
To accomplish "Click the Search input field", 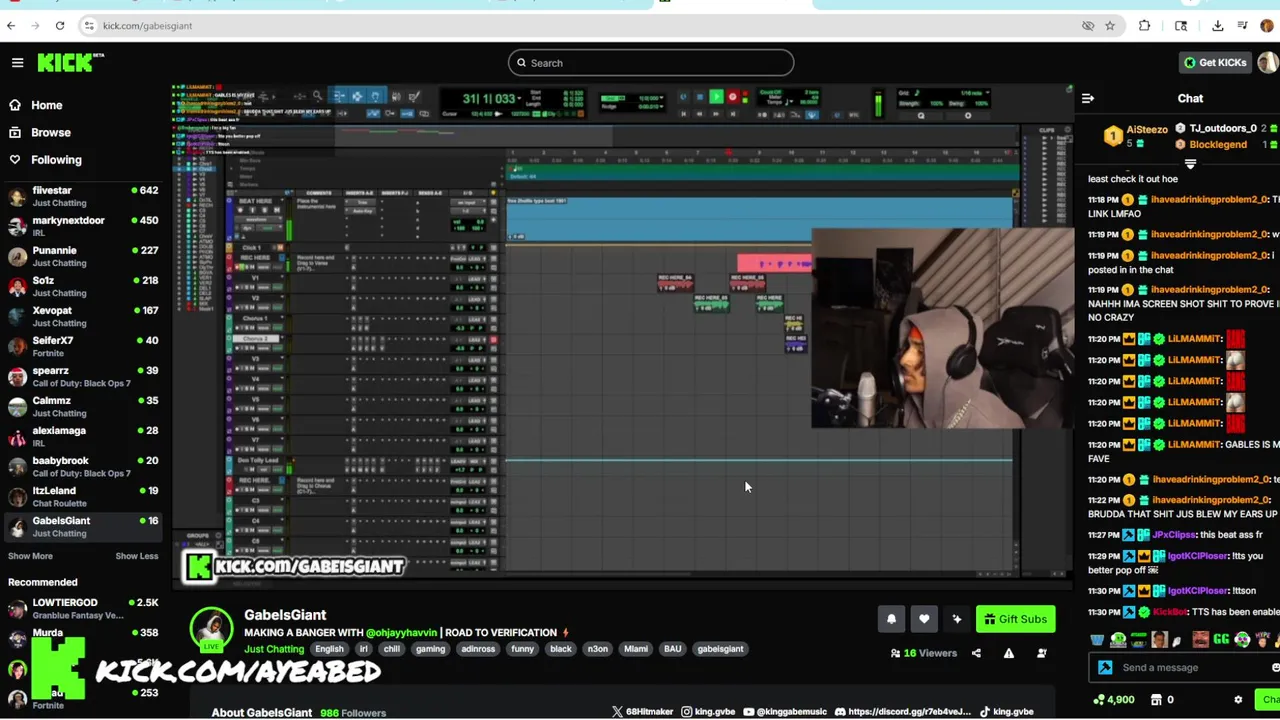I will 650,63.
